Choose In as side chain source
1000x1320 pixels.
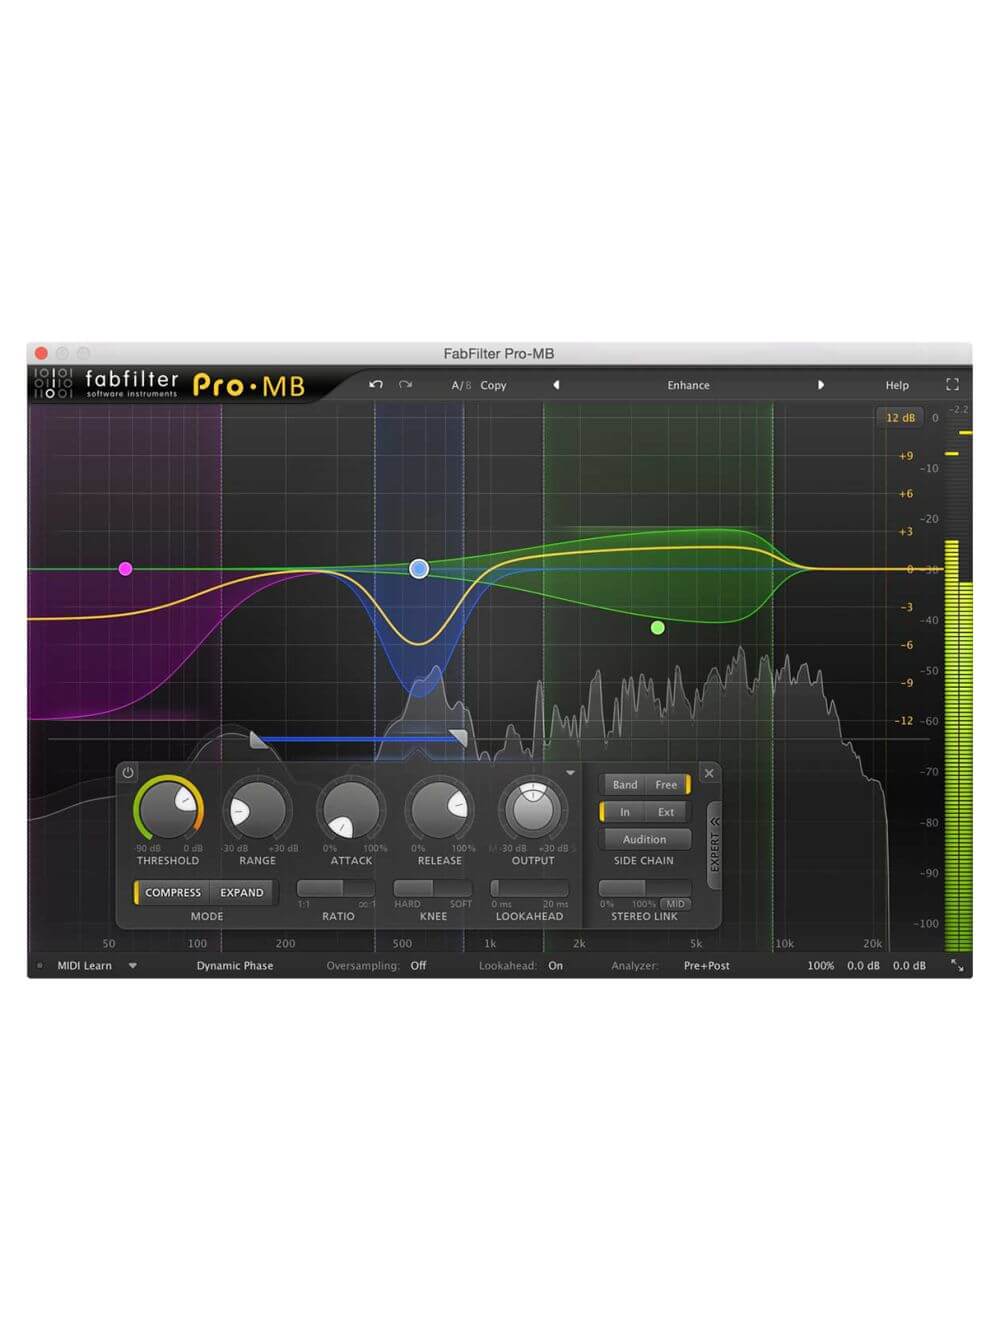[623, 812]
